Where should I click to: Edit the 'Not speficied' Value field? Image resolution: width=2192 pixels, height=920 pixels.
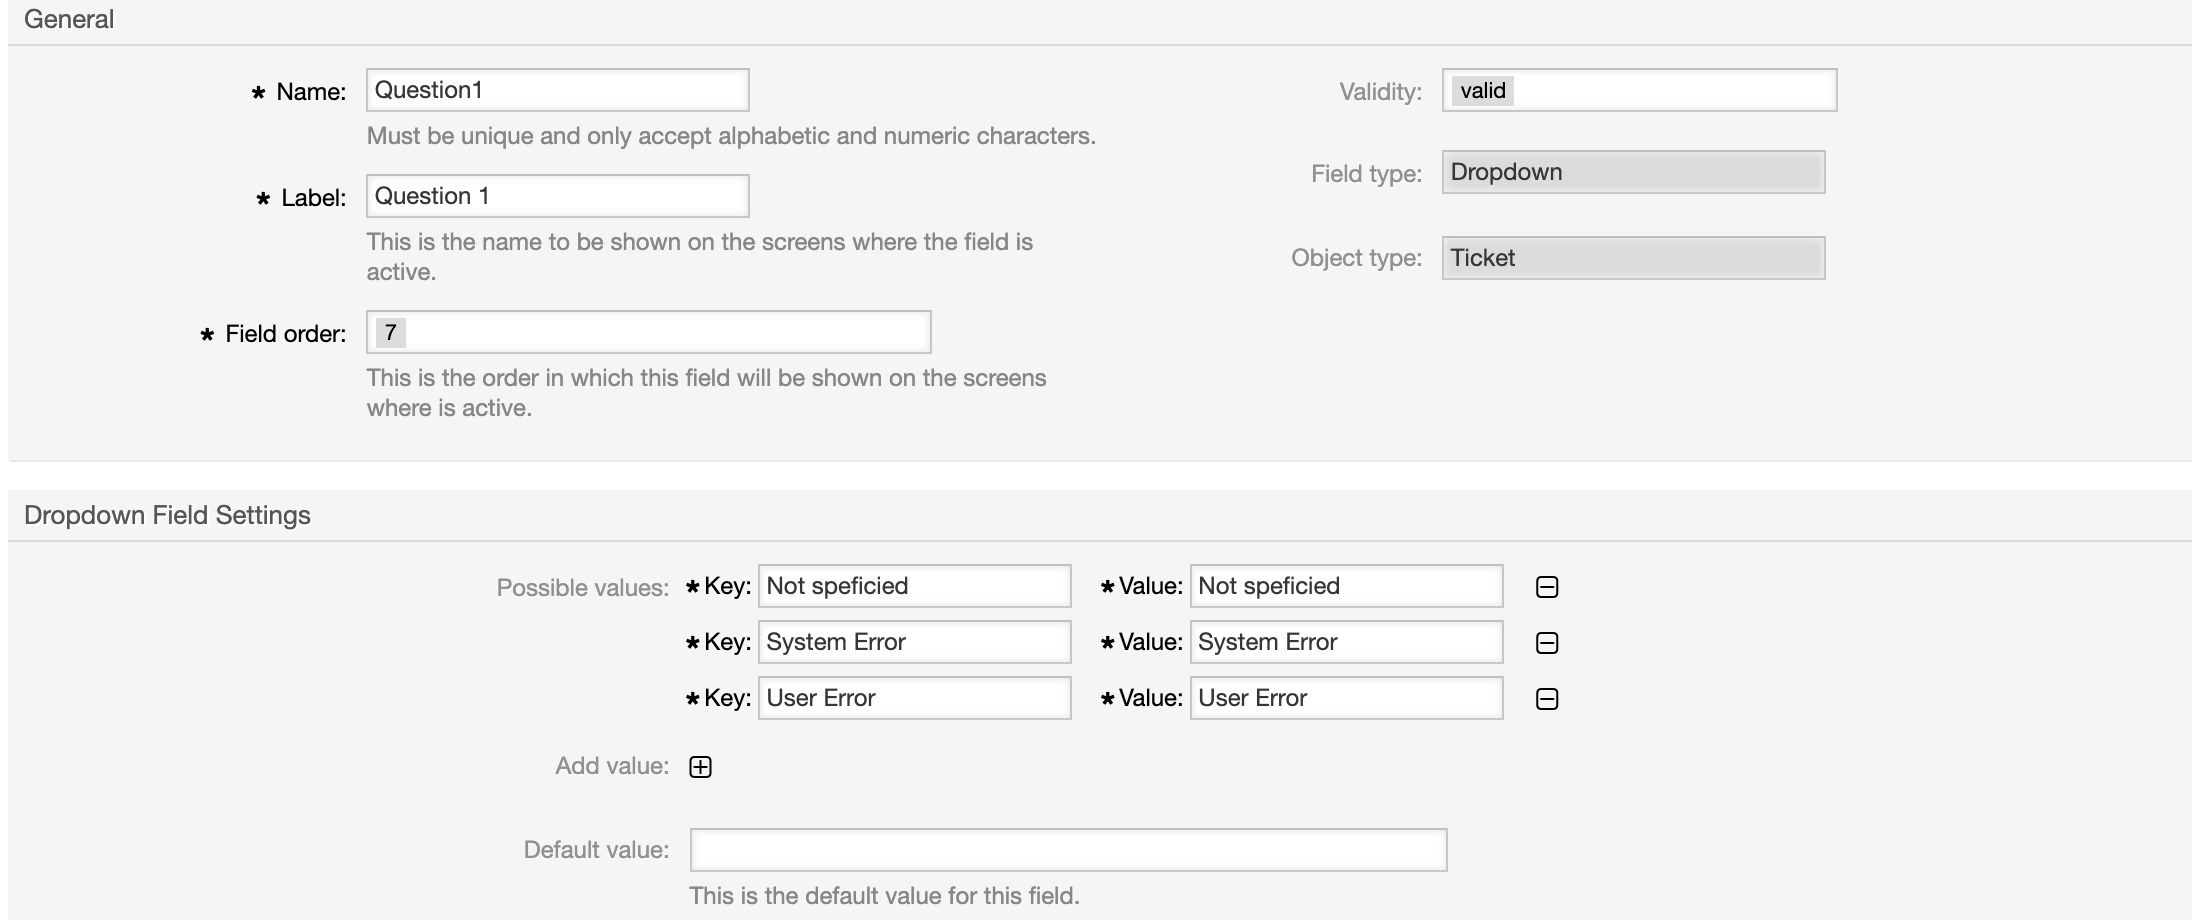(1346, 586)
